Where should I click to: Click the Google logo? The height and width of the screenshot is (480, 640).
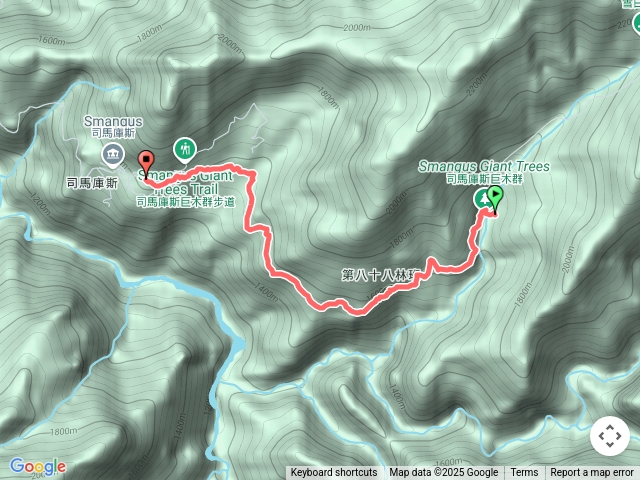point(38,467)
